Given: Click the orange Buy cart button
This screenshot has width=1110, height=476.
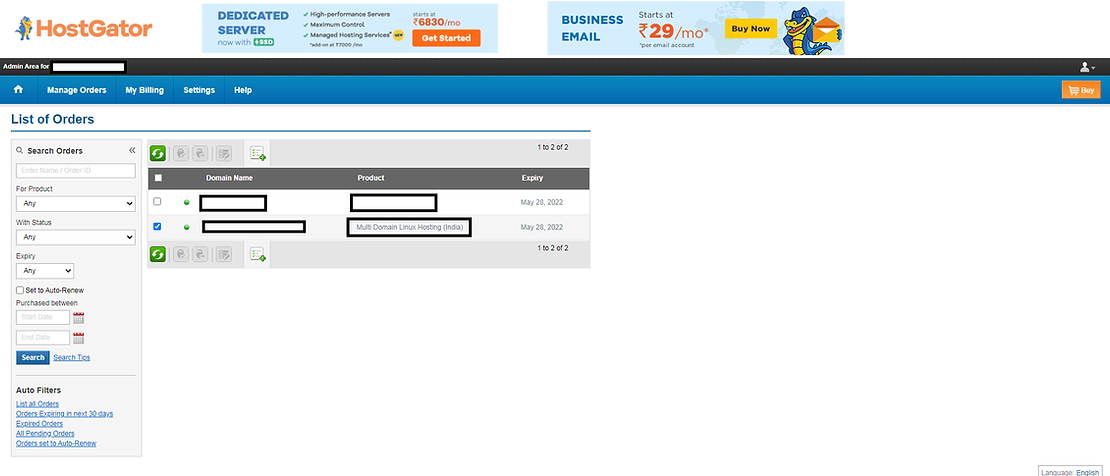Looking at the screenshot, I should coord(1080,90).
